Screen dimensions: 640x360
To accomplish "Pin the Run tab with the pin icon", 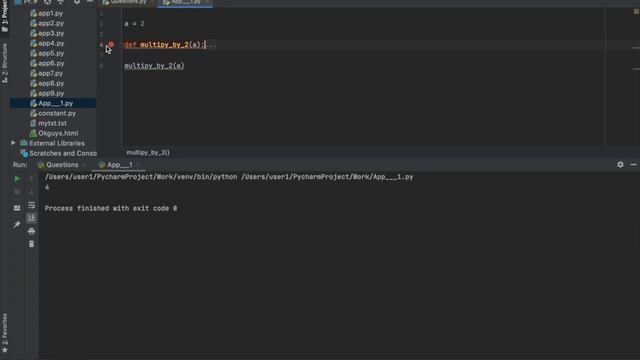I will pyautogui.click(x=17, y=224).
